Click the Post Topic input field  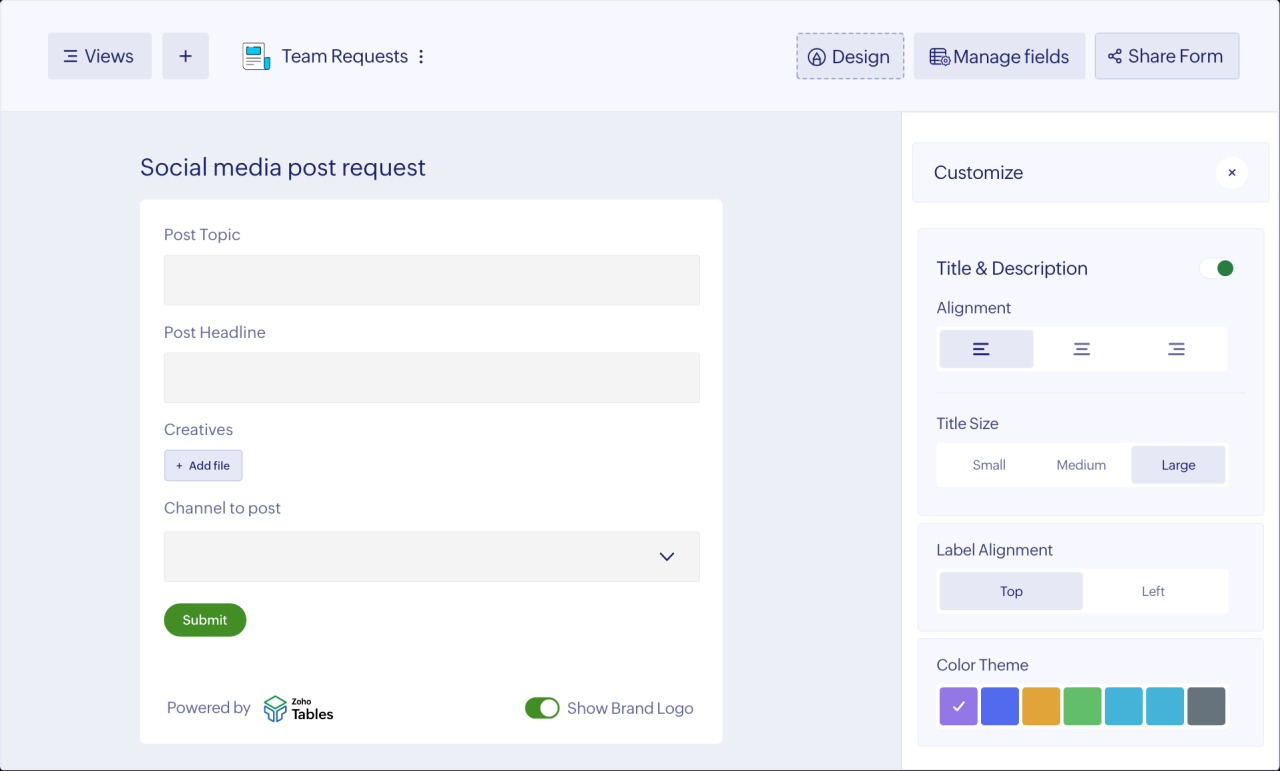coord(432,280)
